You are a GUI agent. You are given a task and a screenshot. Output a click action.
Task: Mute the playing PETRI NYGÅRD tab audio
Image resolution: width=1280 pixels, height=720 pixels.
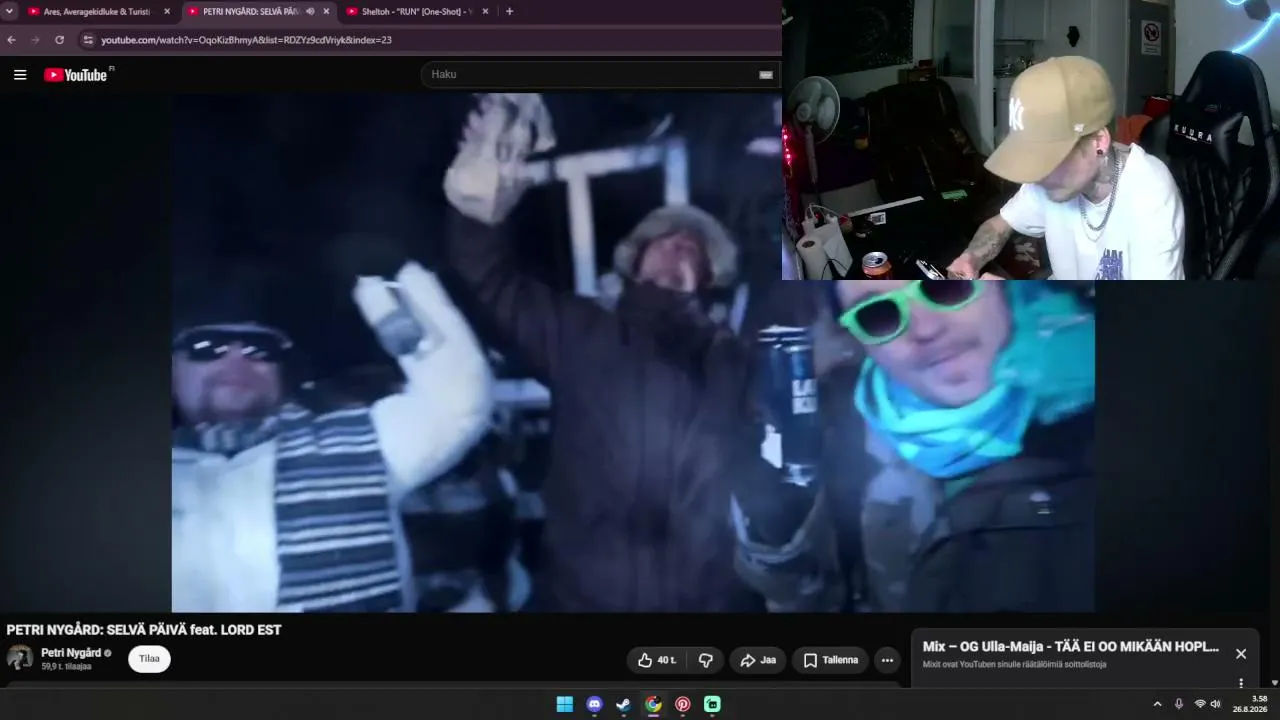[x=309, y=11]
